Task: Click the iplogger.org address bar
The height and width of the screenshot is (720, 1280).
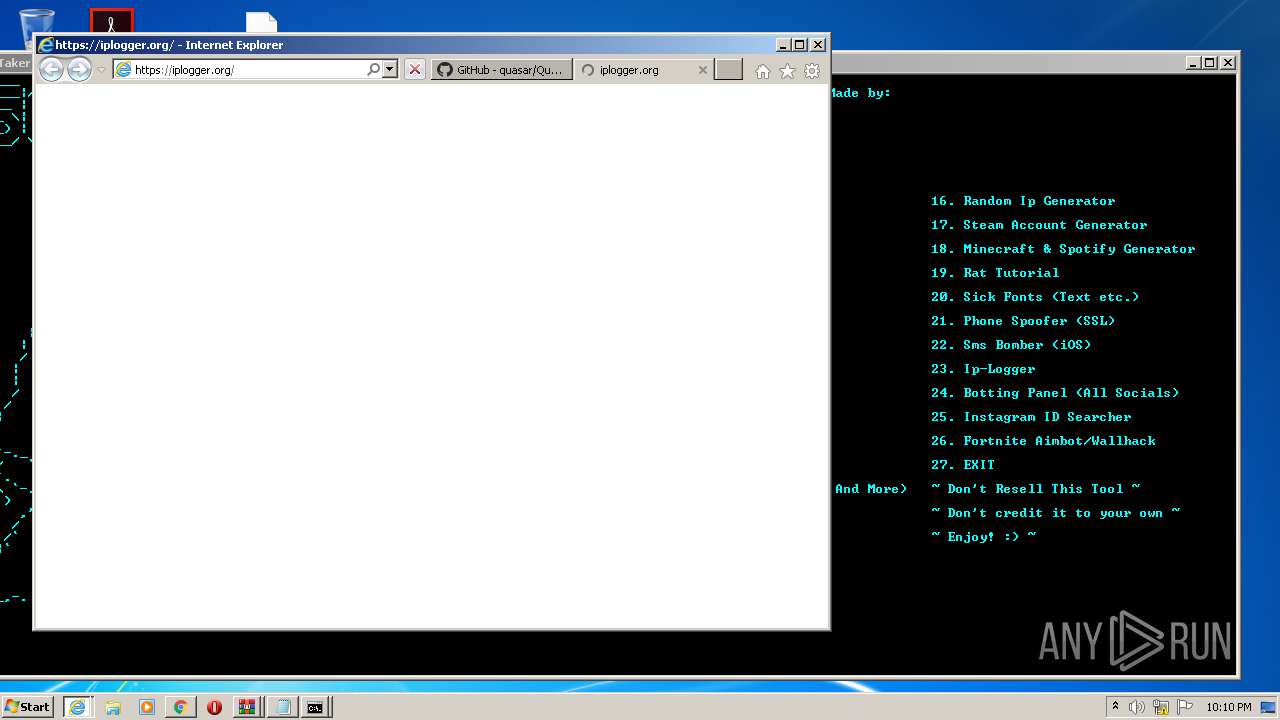Action: (x=248, y=70)
